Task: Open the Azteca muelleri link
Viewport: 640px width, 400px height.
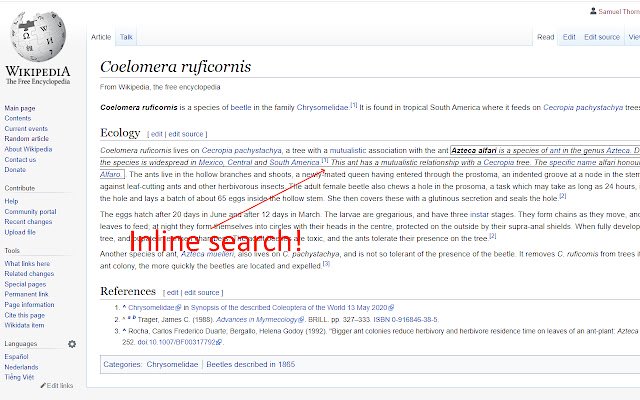Action: pos(207,254)
